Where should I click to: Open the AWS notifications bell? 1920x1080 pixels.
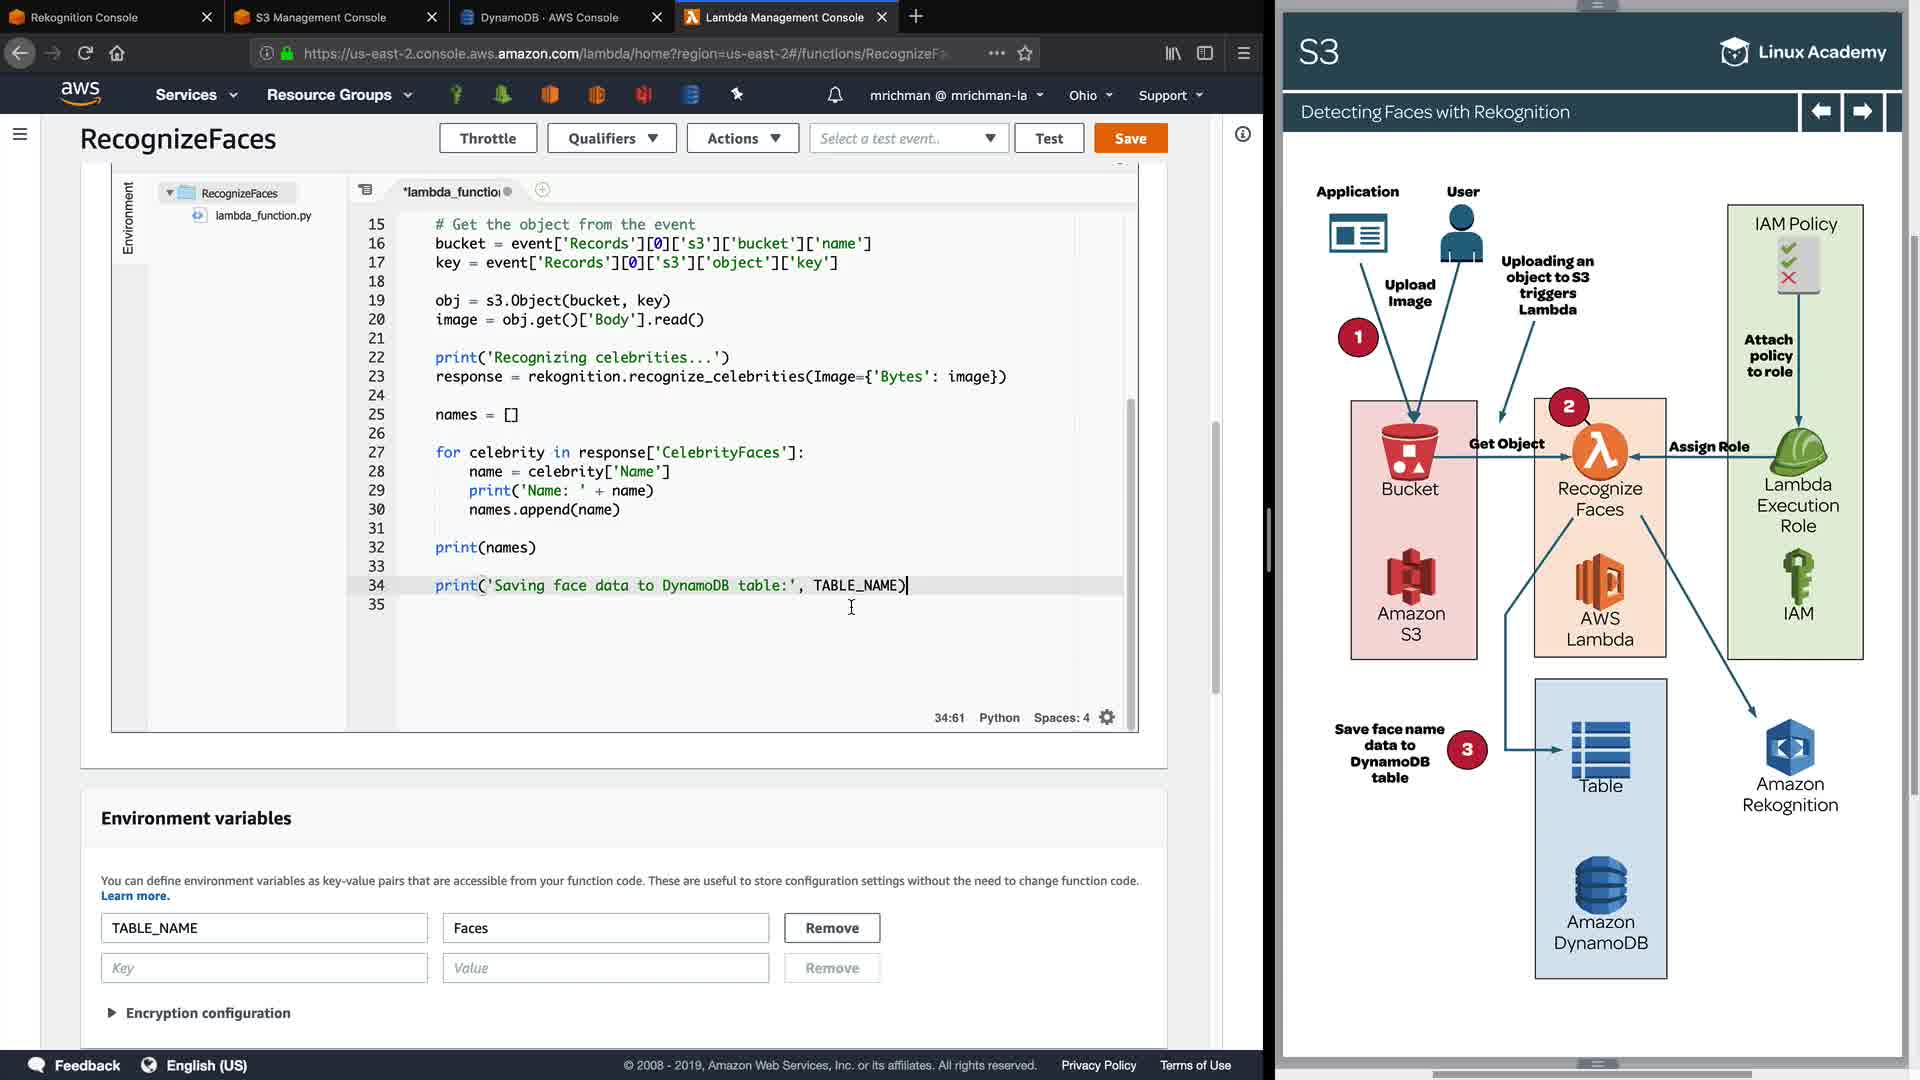point(835,95)
